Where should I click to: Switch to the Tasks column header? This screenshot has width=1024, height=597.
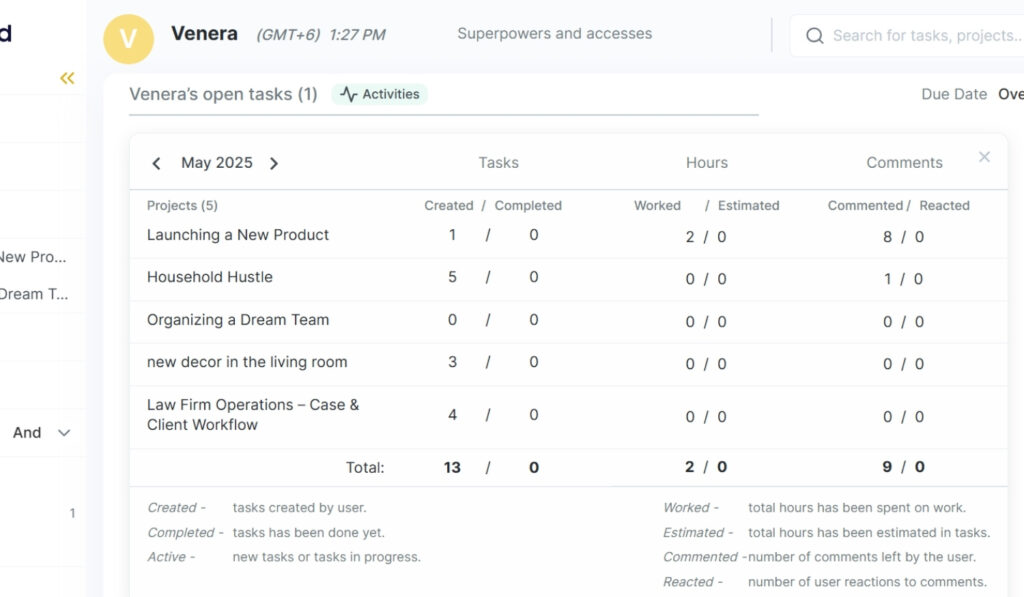[498, 162]
